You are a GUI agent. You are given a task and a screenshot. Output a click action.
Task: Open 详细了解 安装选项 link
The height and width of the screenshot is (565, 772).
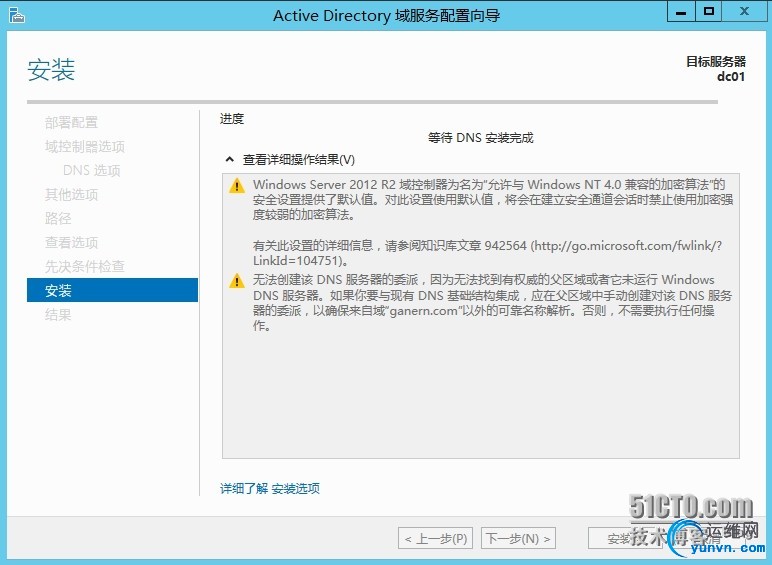tap(270, 489)
